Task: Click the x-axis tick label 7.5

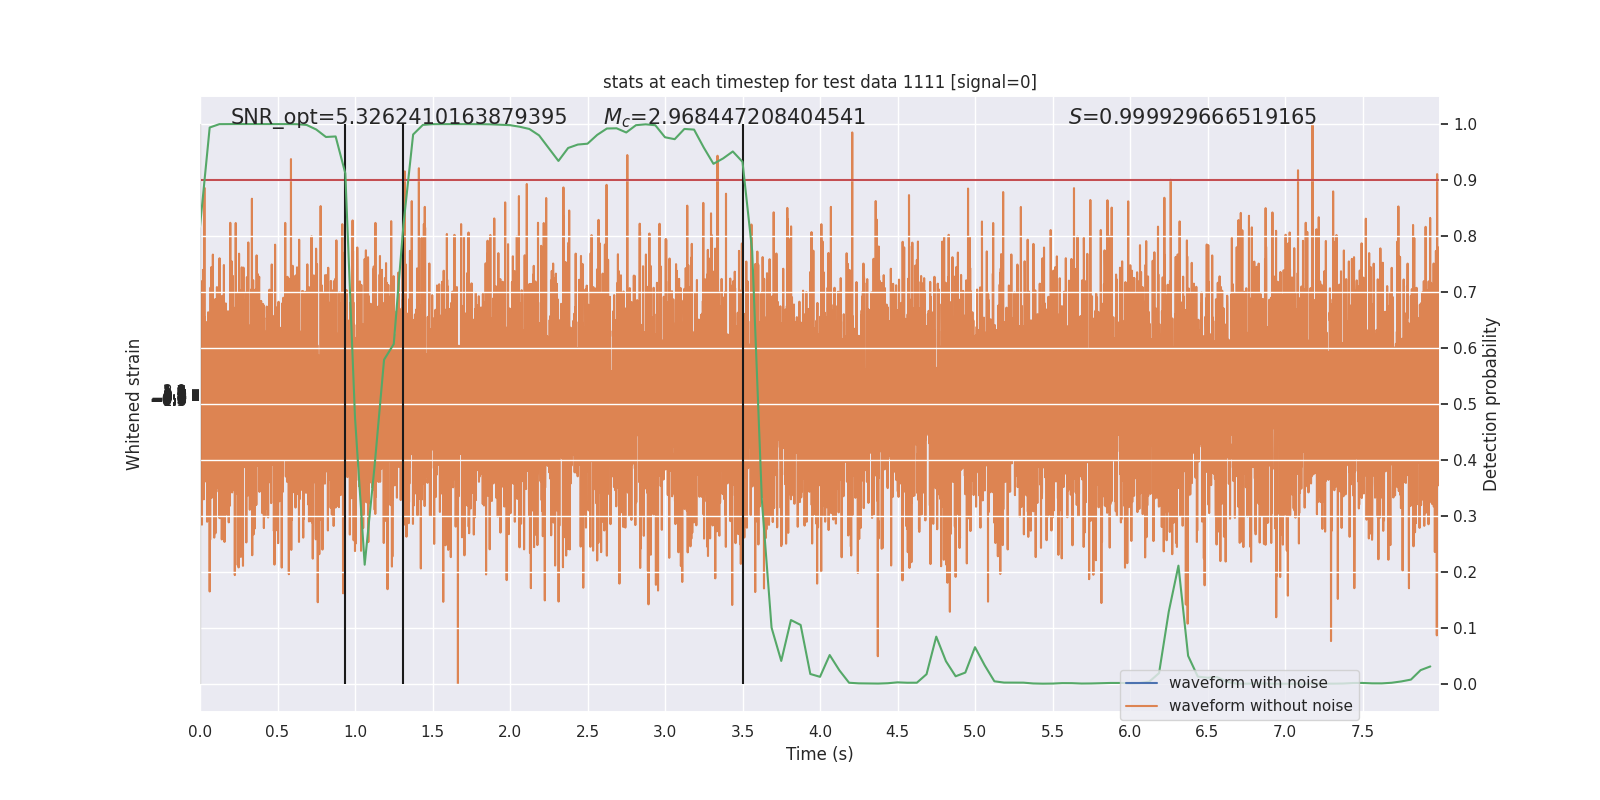Action: click(1362, 732)
